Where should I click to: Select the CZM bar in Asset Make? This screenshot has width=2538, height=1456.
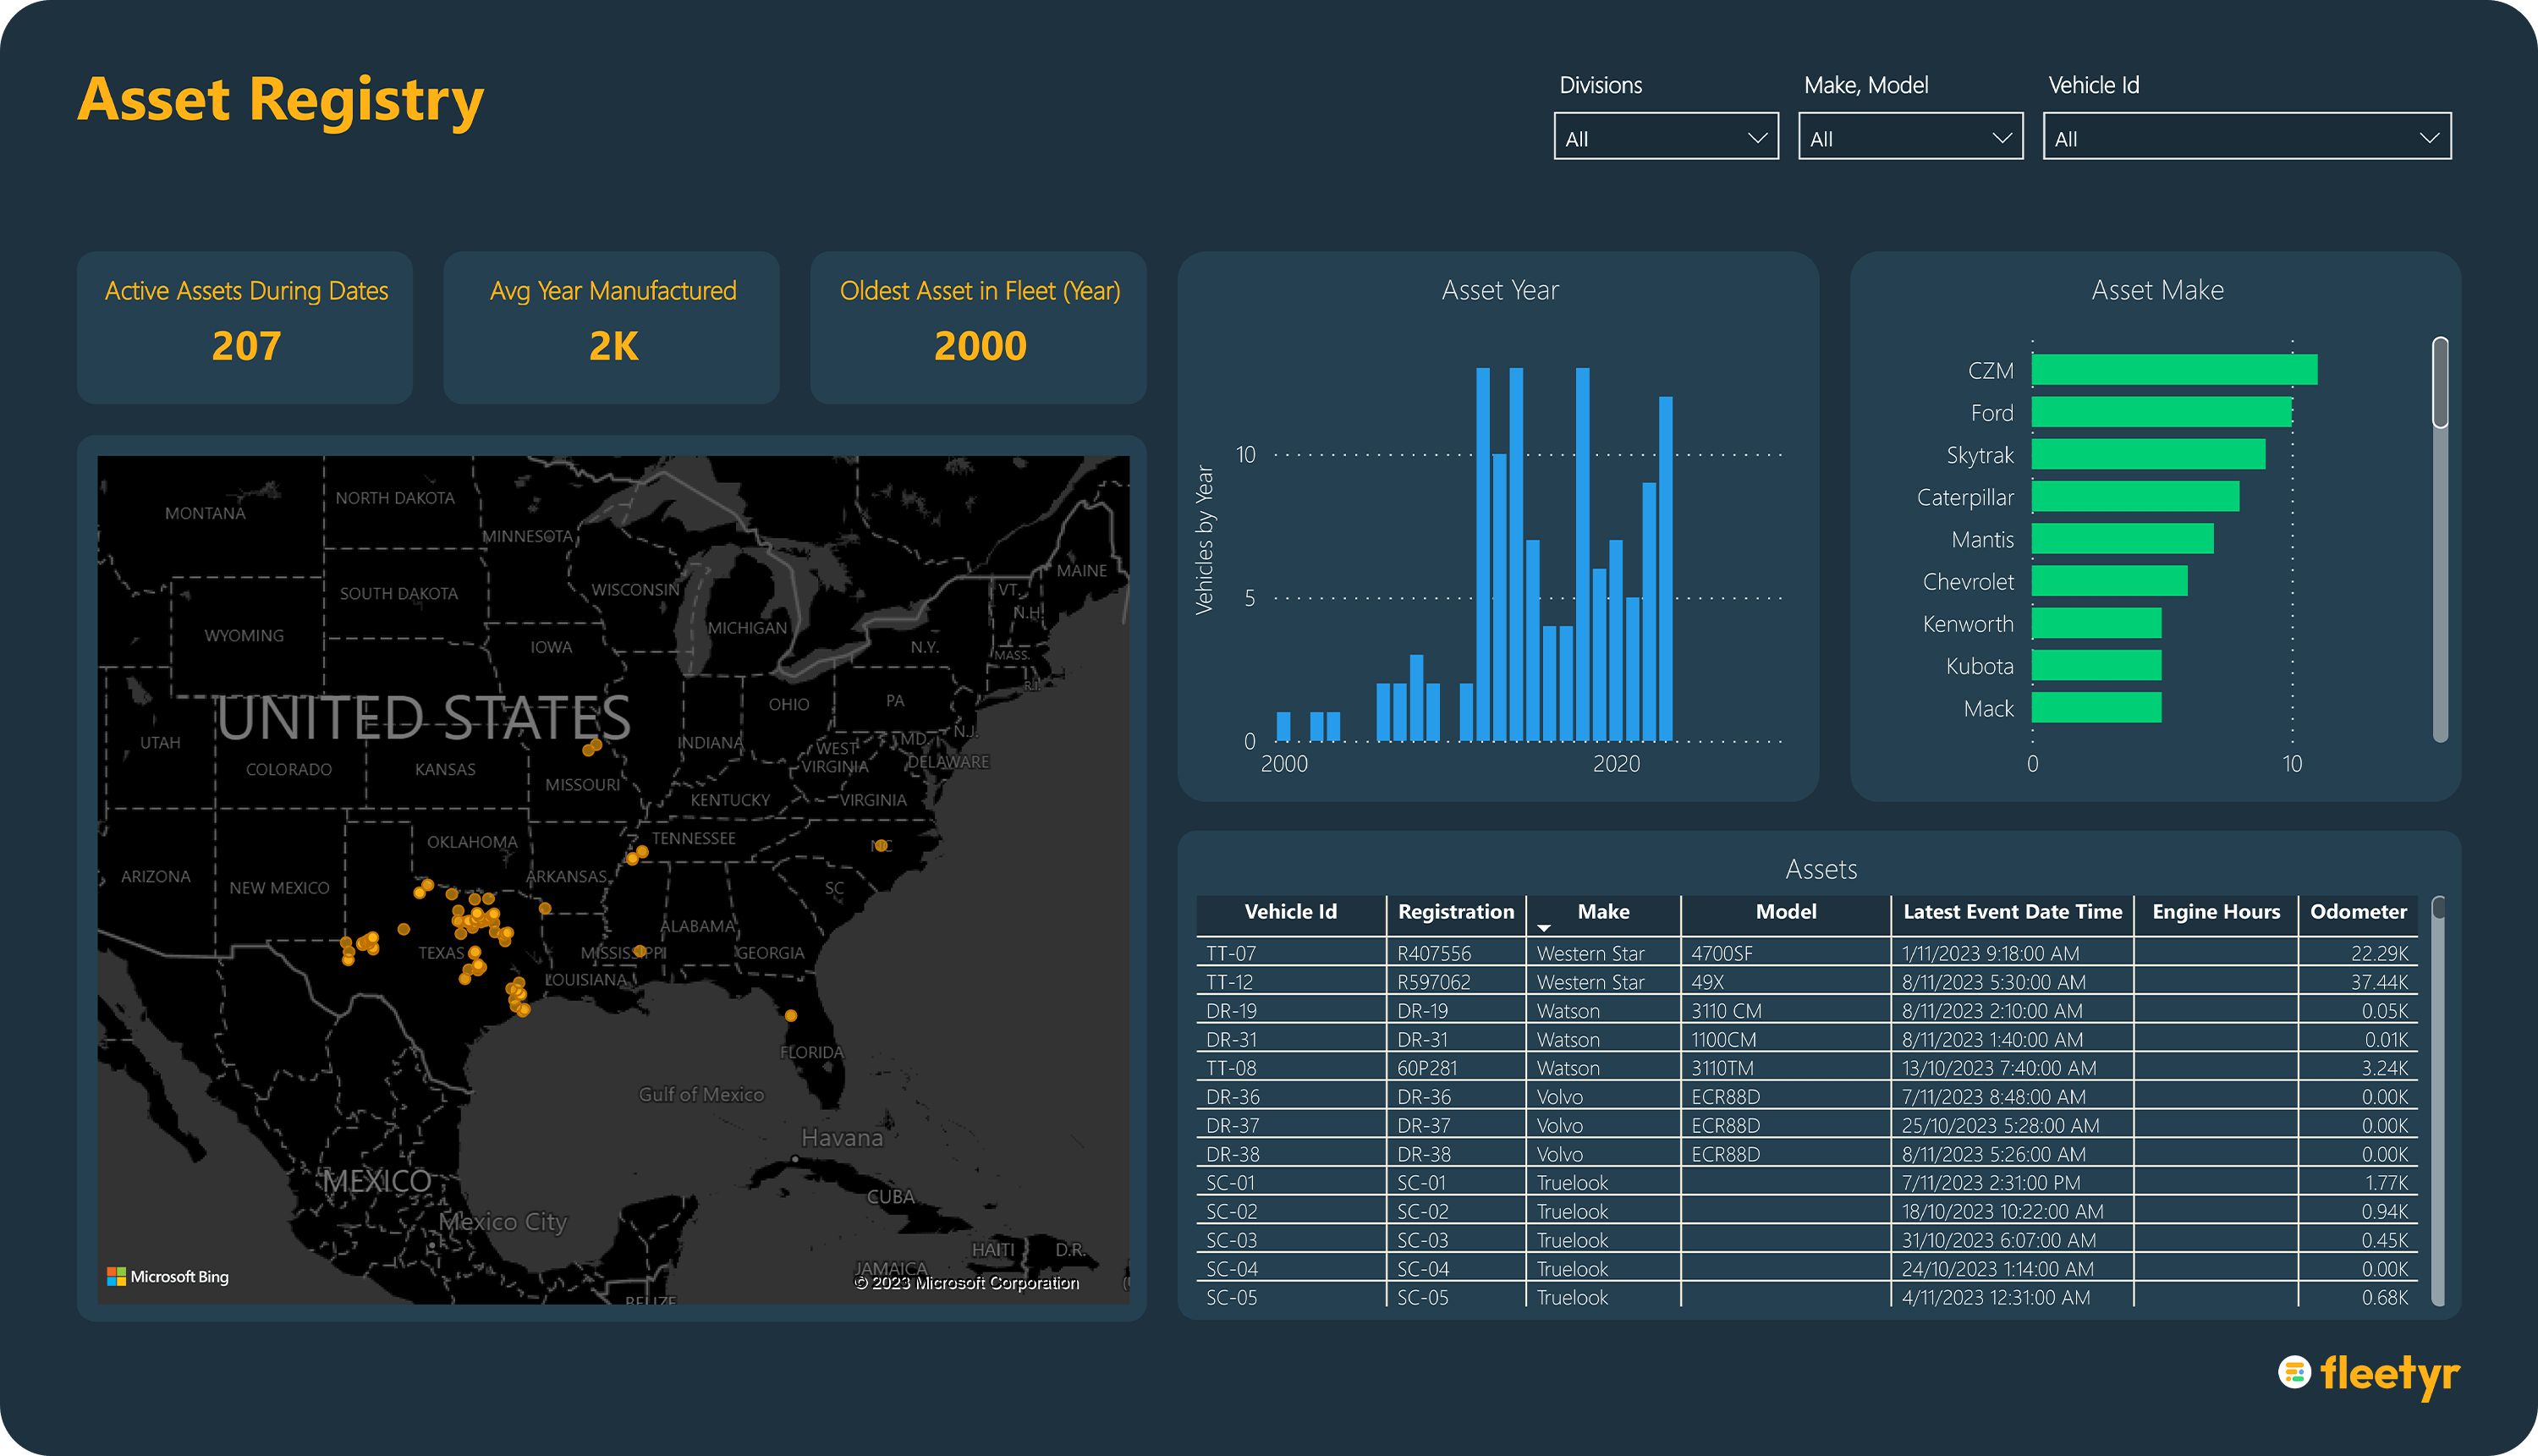[2174, 370]
